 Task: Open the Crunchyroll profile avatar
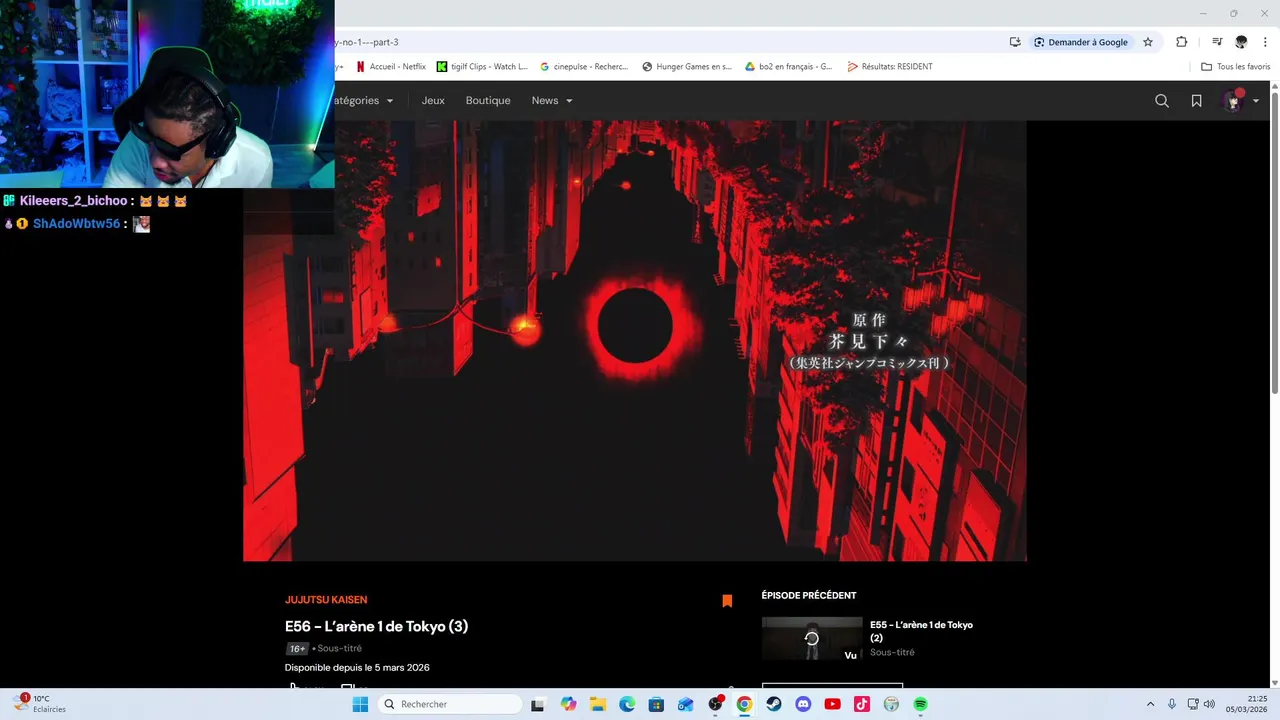(1233, 101)
